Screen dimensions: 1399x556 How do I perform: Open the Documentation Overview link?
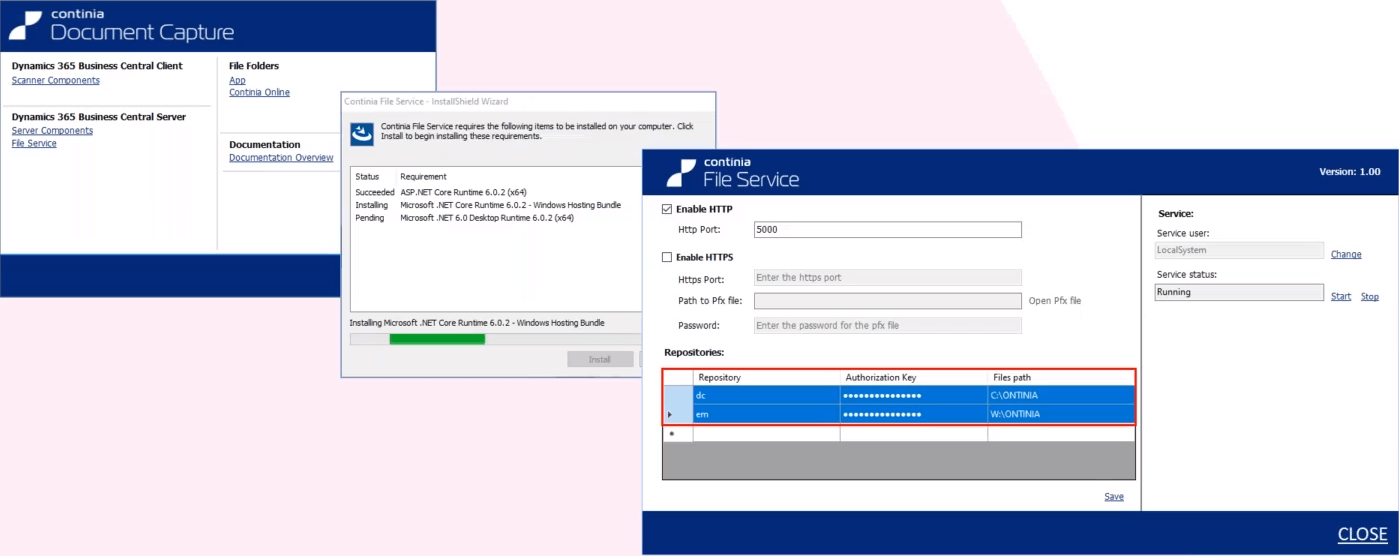tap(281, 157)
